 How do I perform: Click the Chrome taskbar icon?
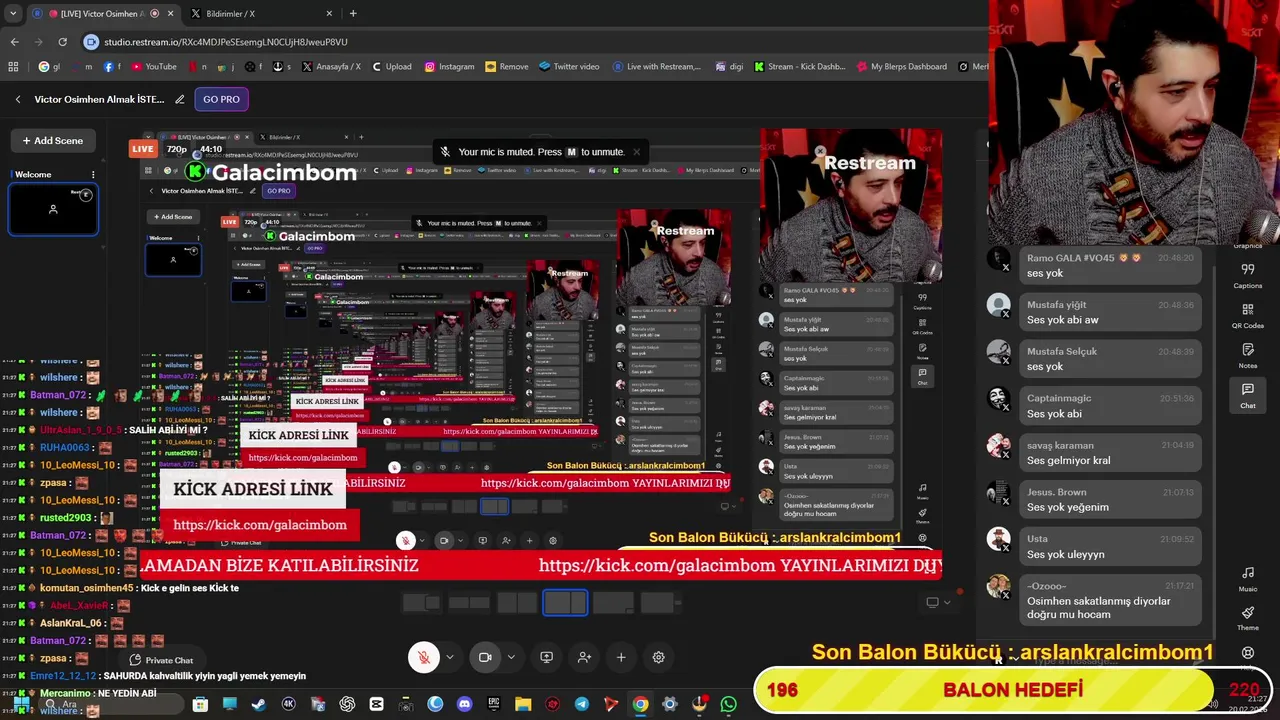pos(640,704)
